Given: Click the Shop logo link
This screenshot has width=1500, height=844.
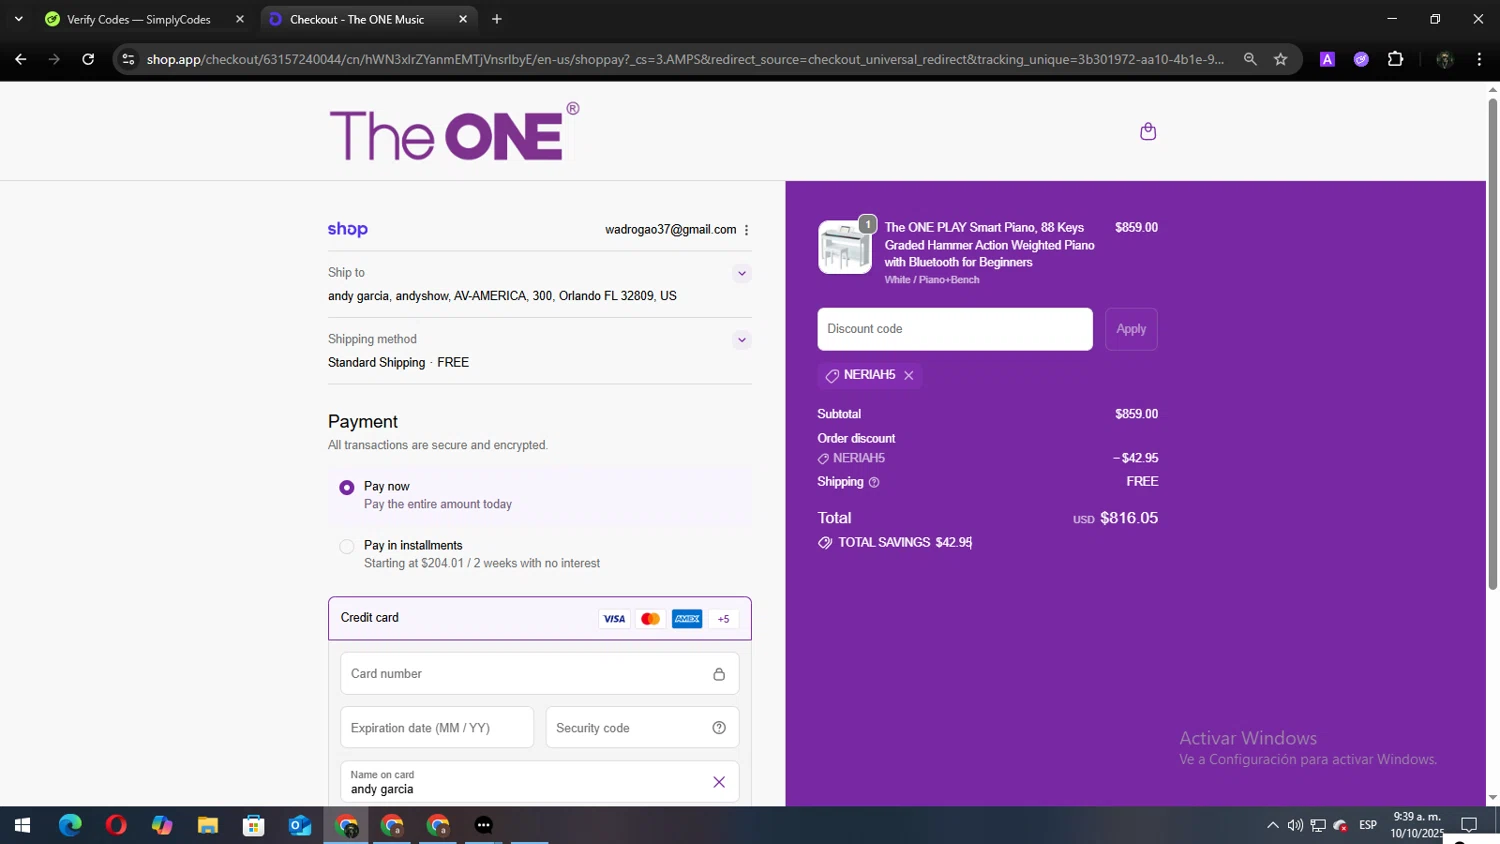Looking at the screenshot, I should click(348, 229).
